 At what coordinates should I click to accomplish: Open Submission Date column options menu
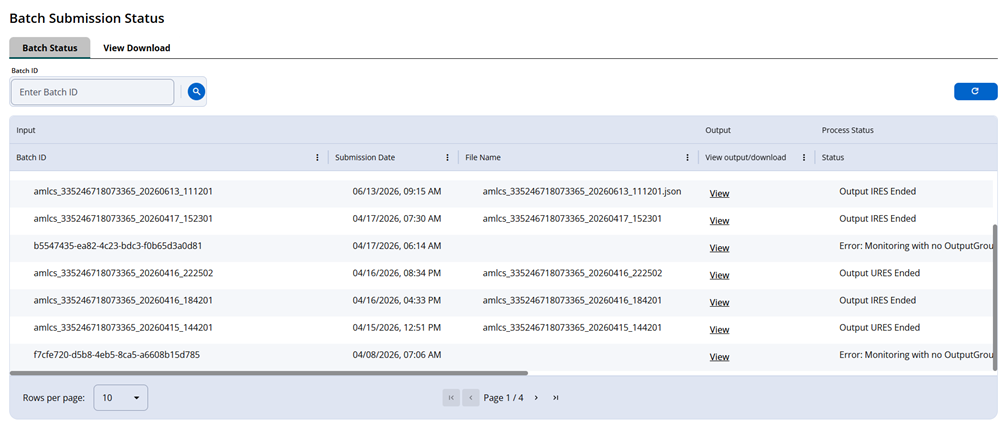point(447,158)
